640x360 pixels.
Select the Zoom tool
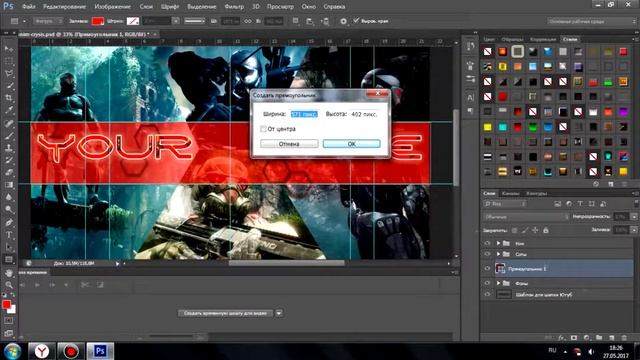point(9,285)
